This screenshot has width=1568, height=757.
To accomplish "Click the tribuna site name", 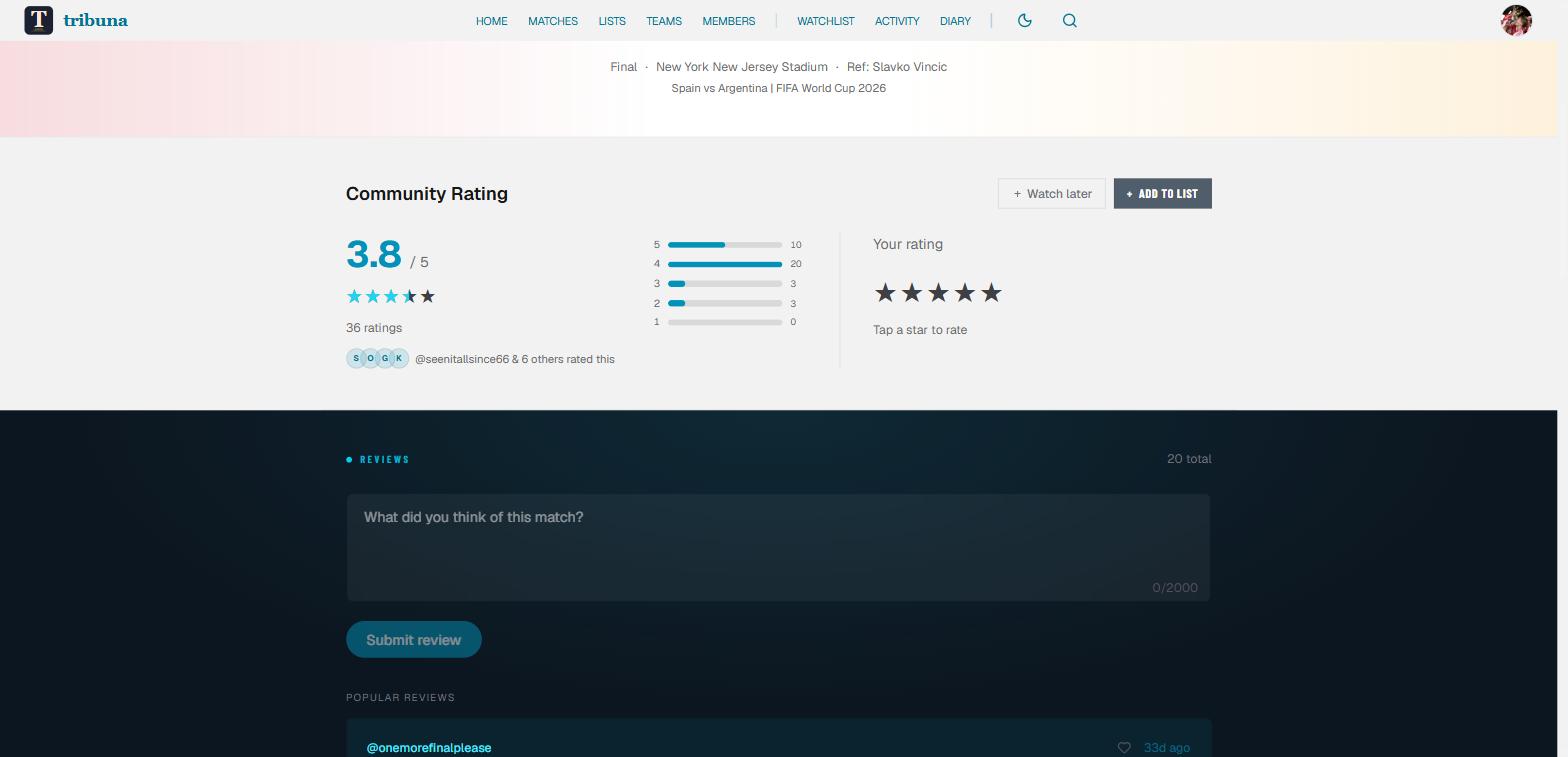I will (95, 20).
